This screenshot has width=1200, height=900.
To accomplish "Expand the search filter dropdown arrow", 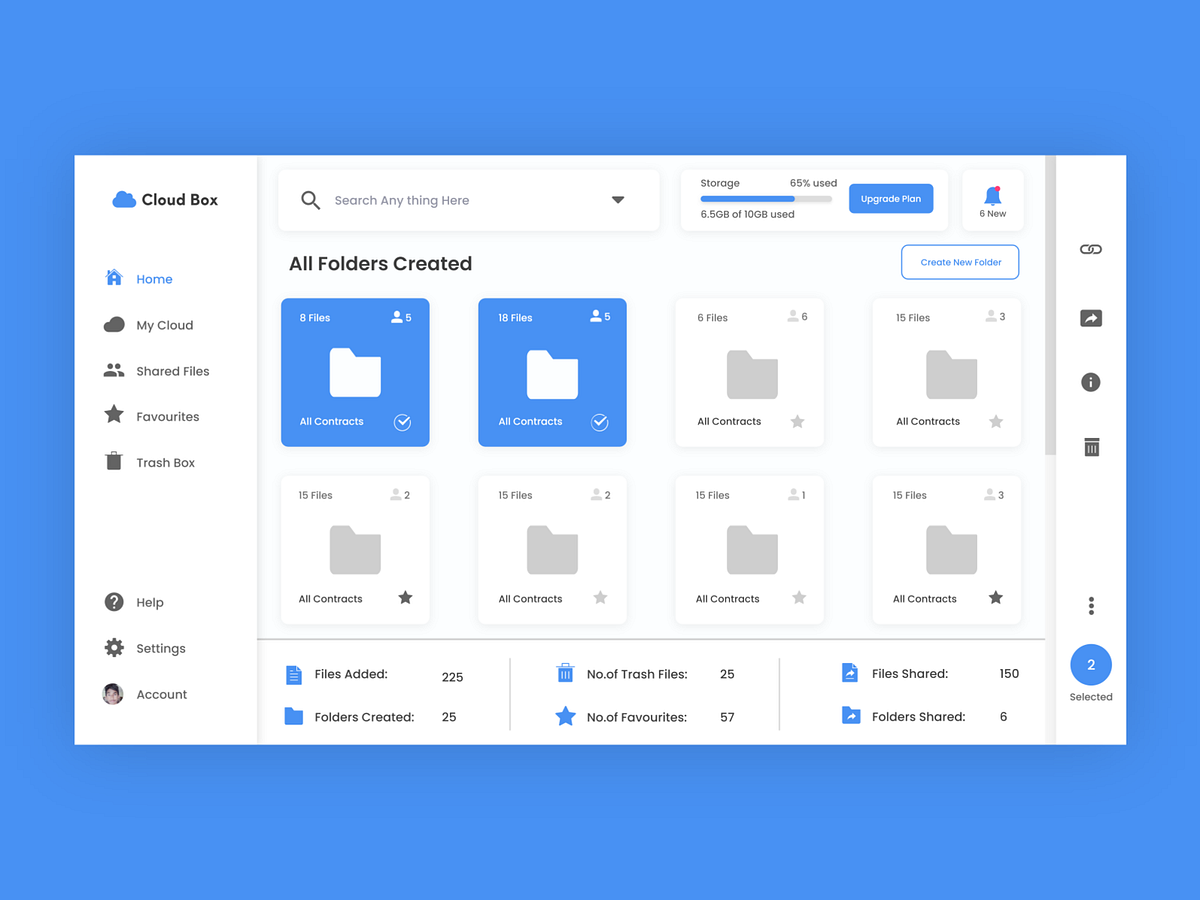I will [618, 200].
